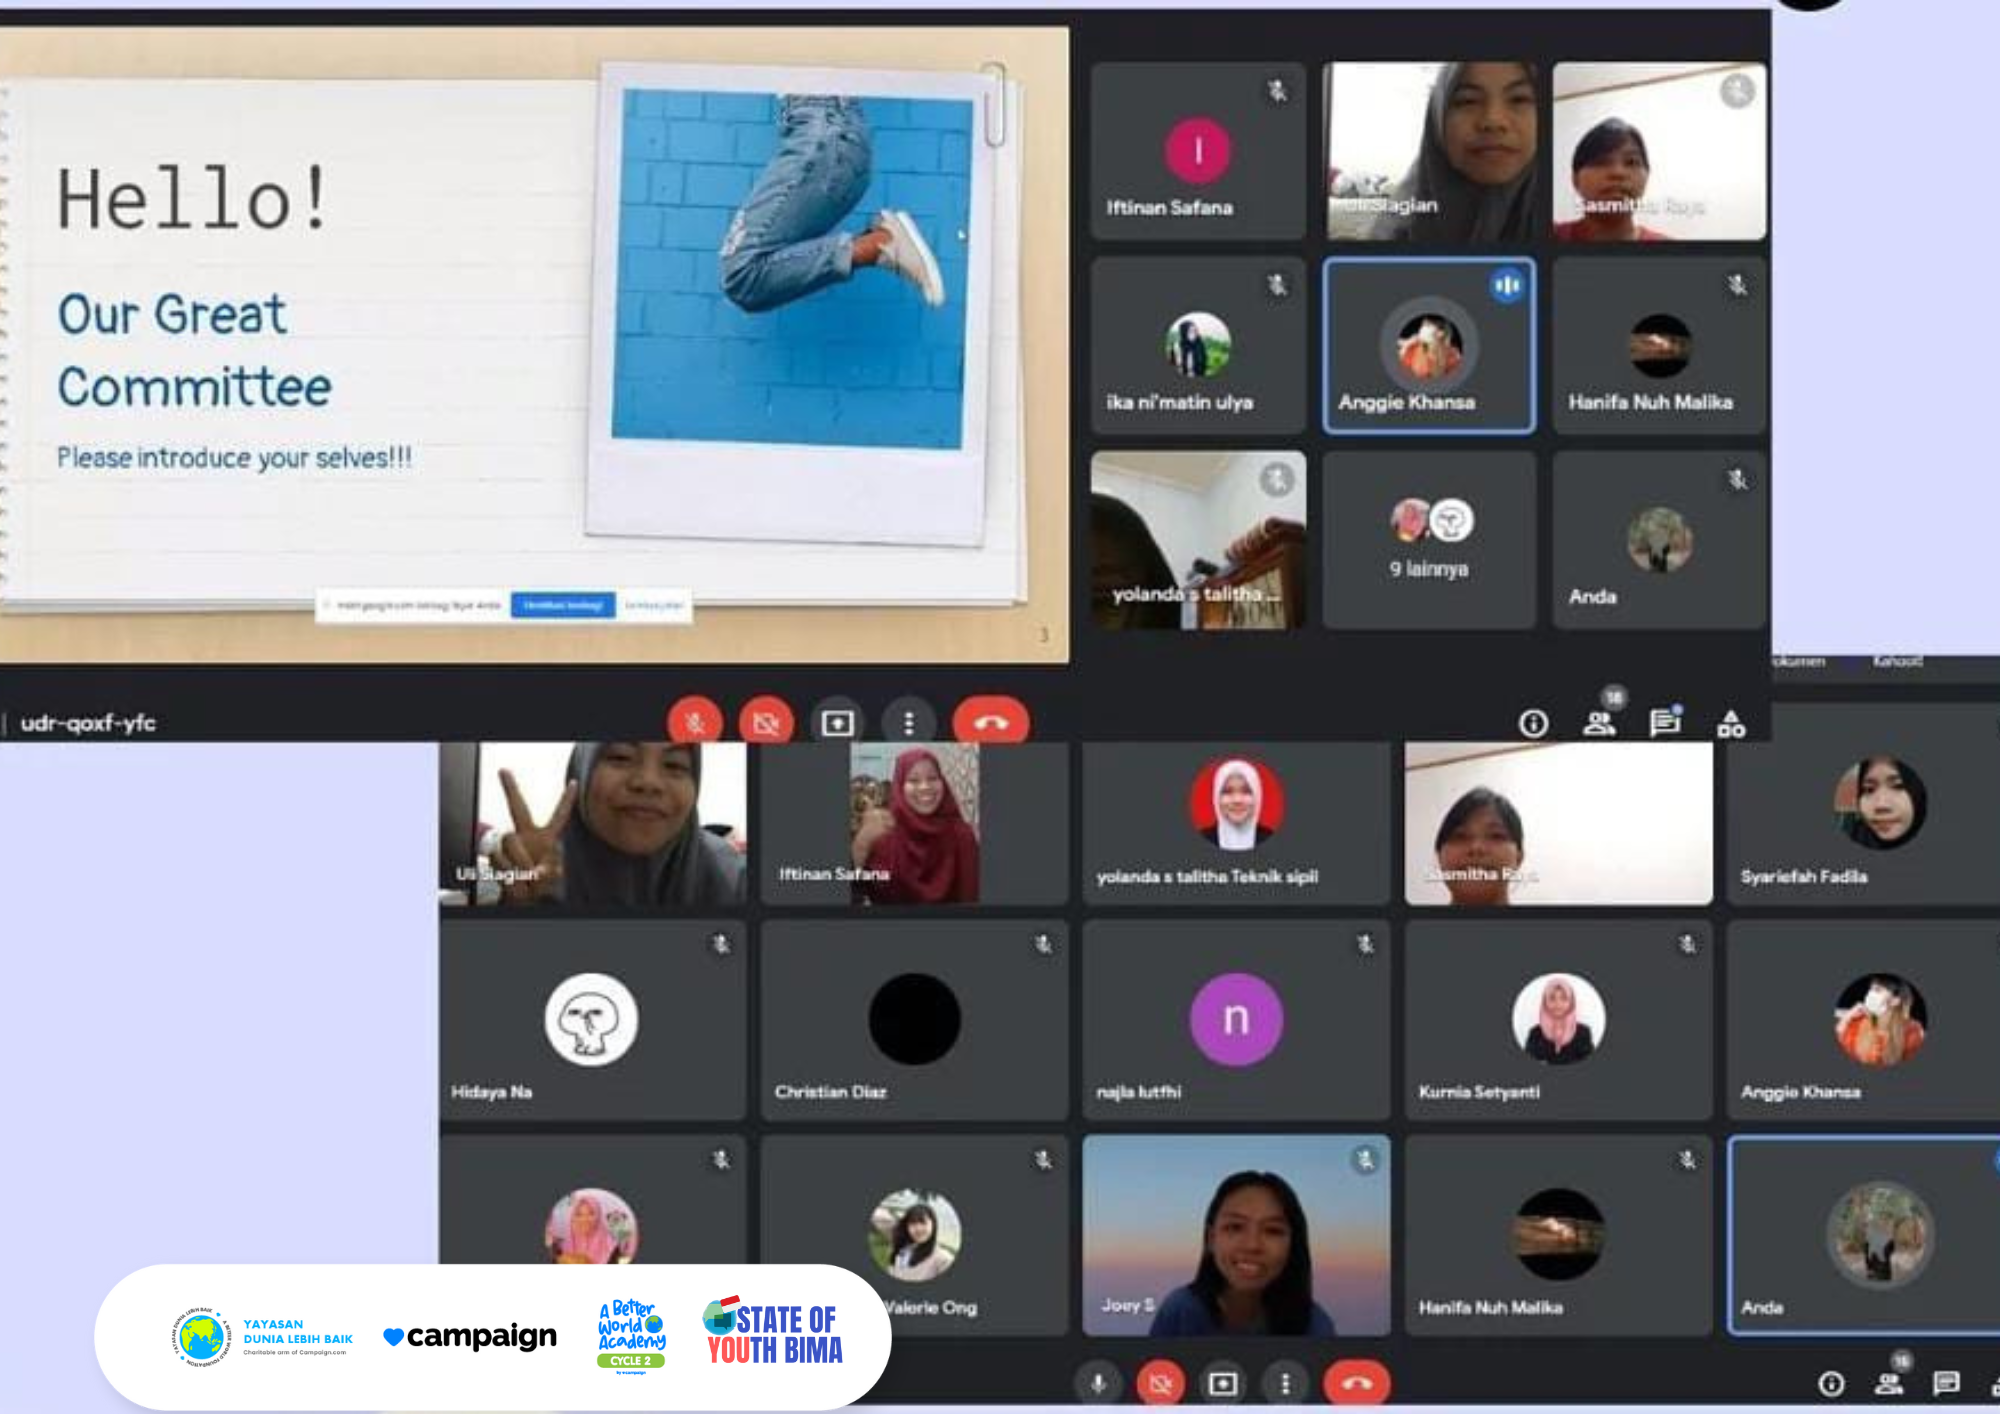Screen dimensions: 2000x1414
Task: Click audio indicator on Anggie Khansa tile
Action: coord(1507,286)
